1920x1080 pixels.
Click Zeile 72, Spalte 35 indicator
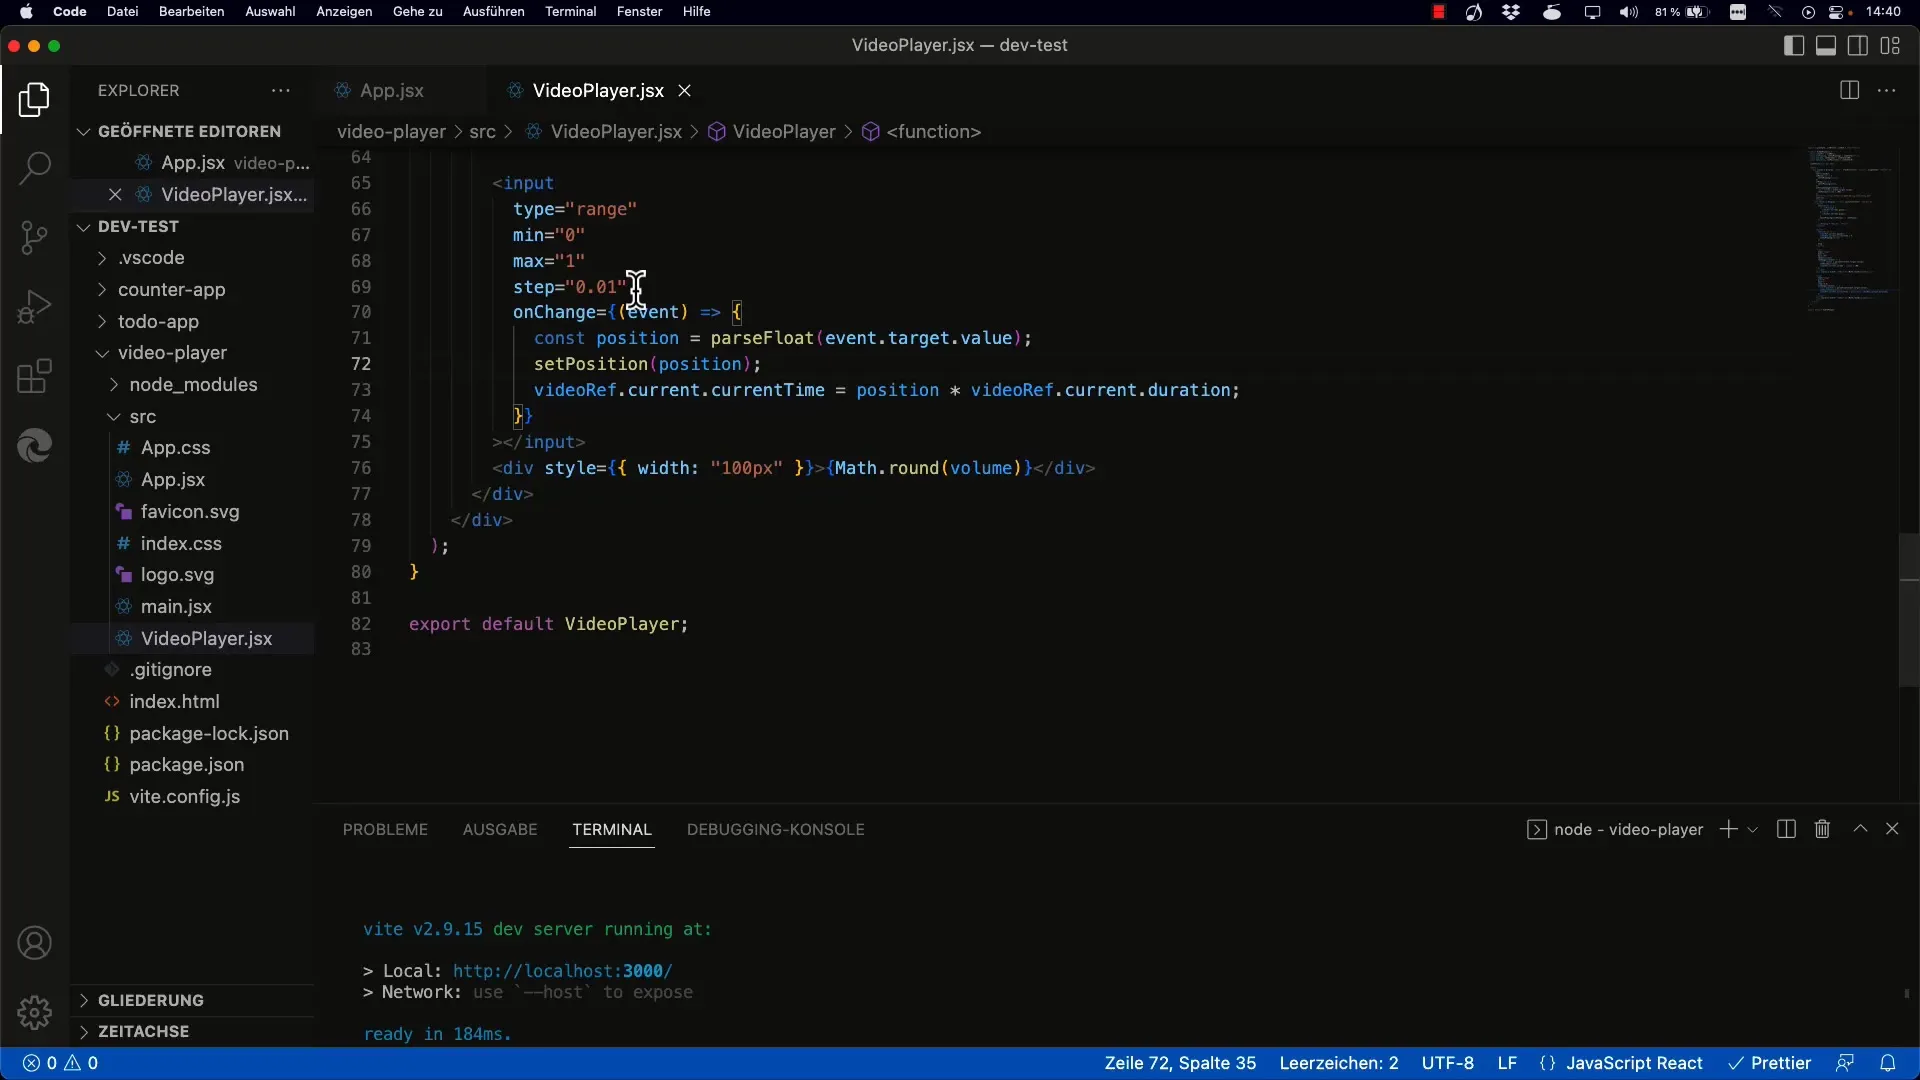point(1180,1063)
